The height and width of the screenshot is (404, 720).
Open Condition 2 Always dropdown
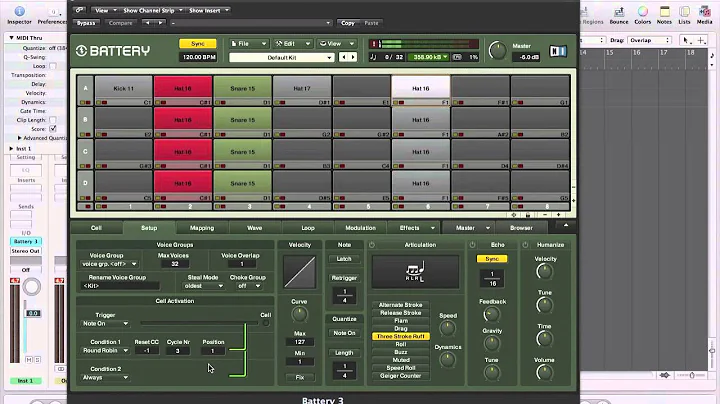[x=105, y=377]
